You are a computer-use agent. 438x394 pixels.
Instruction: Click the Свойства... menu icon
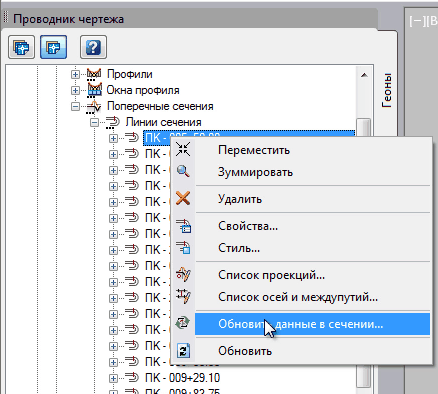(183, 226)
